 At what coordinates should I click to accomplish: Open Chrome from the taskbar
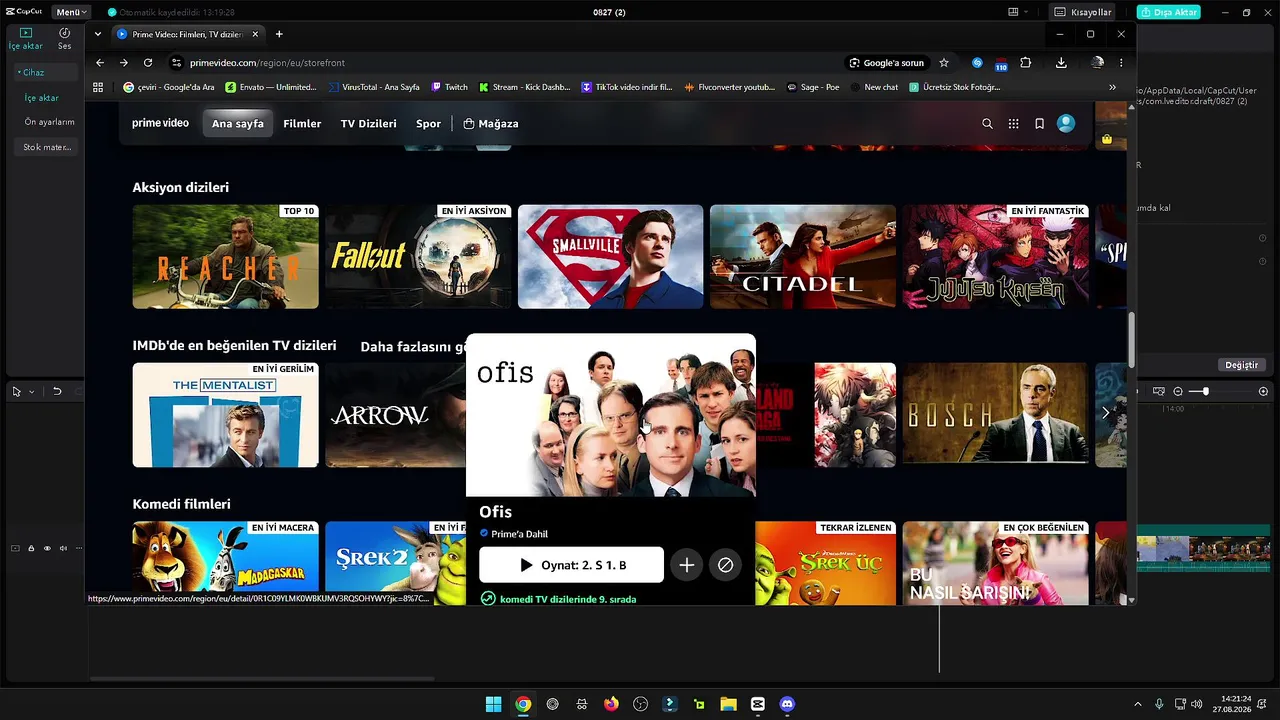click(523, 704)
